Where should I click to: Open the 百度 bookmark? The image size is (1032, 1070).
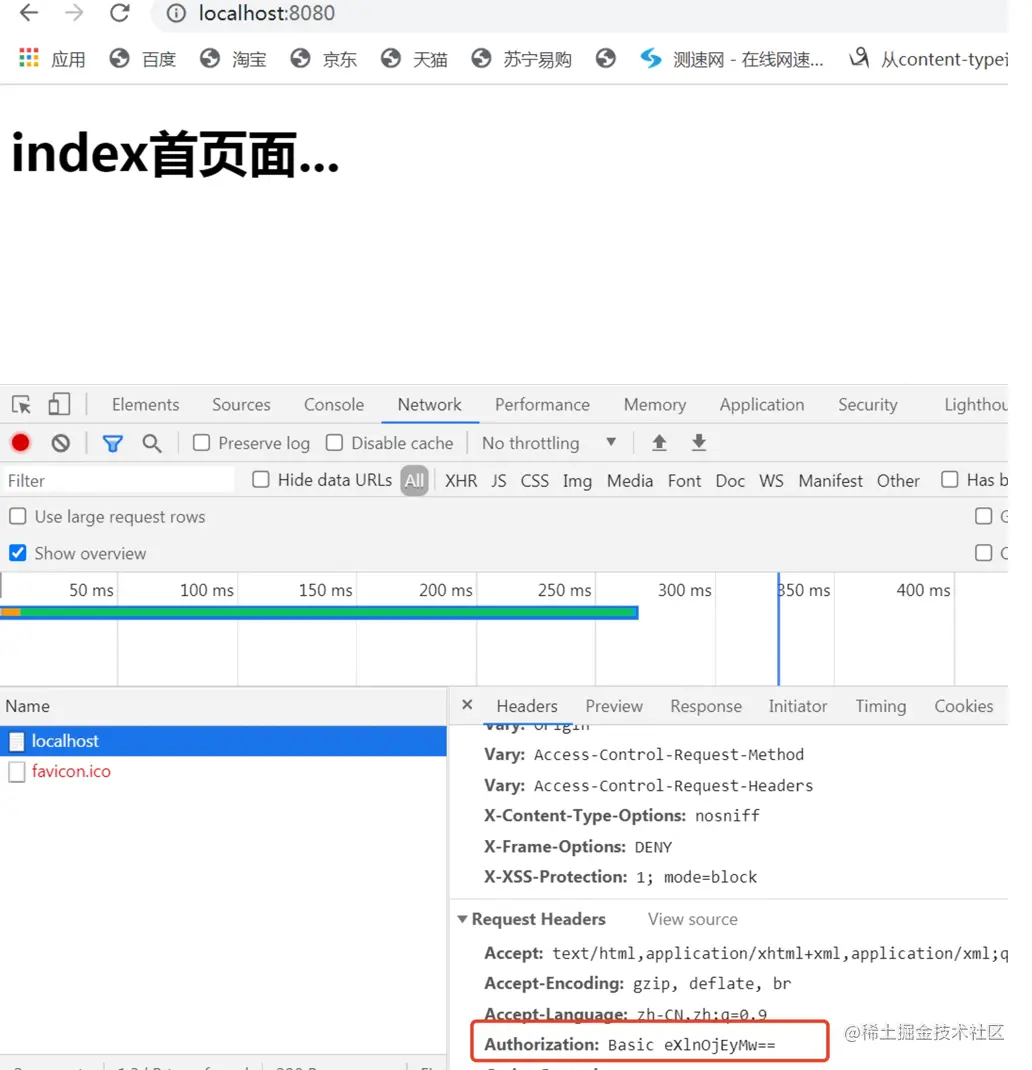[x=143, y=59]
